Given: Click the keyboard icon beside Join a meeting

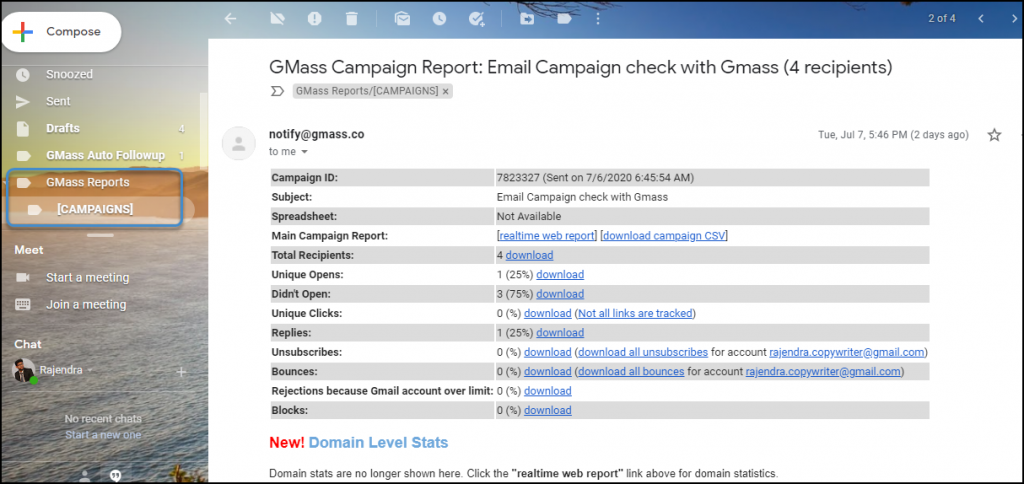Looking at the screenshot, I should pyautogui.click(x=23, y=304).
